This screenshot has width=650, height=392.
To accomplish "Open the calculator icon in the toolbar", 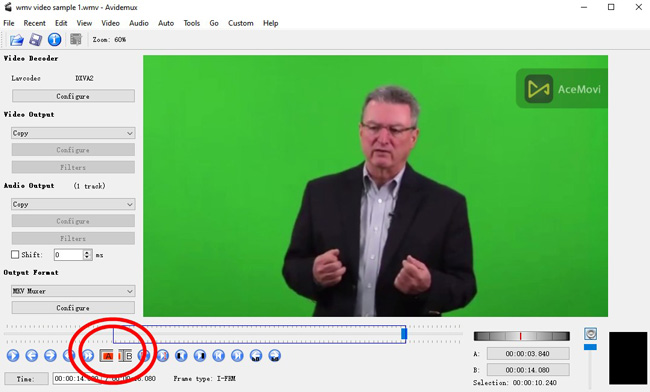I will 75,39.
